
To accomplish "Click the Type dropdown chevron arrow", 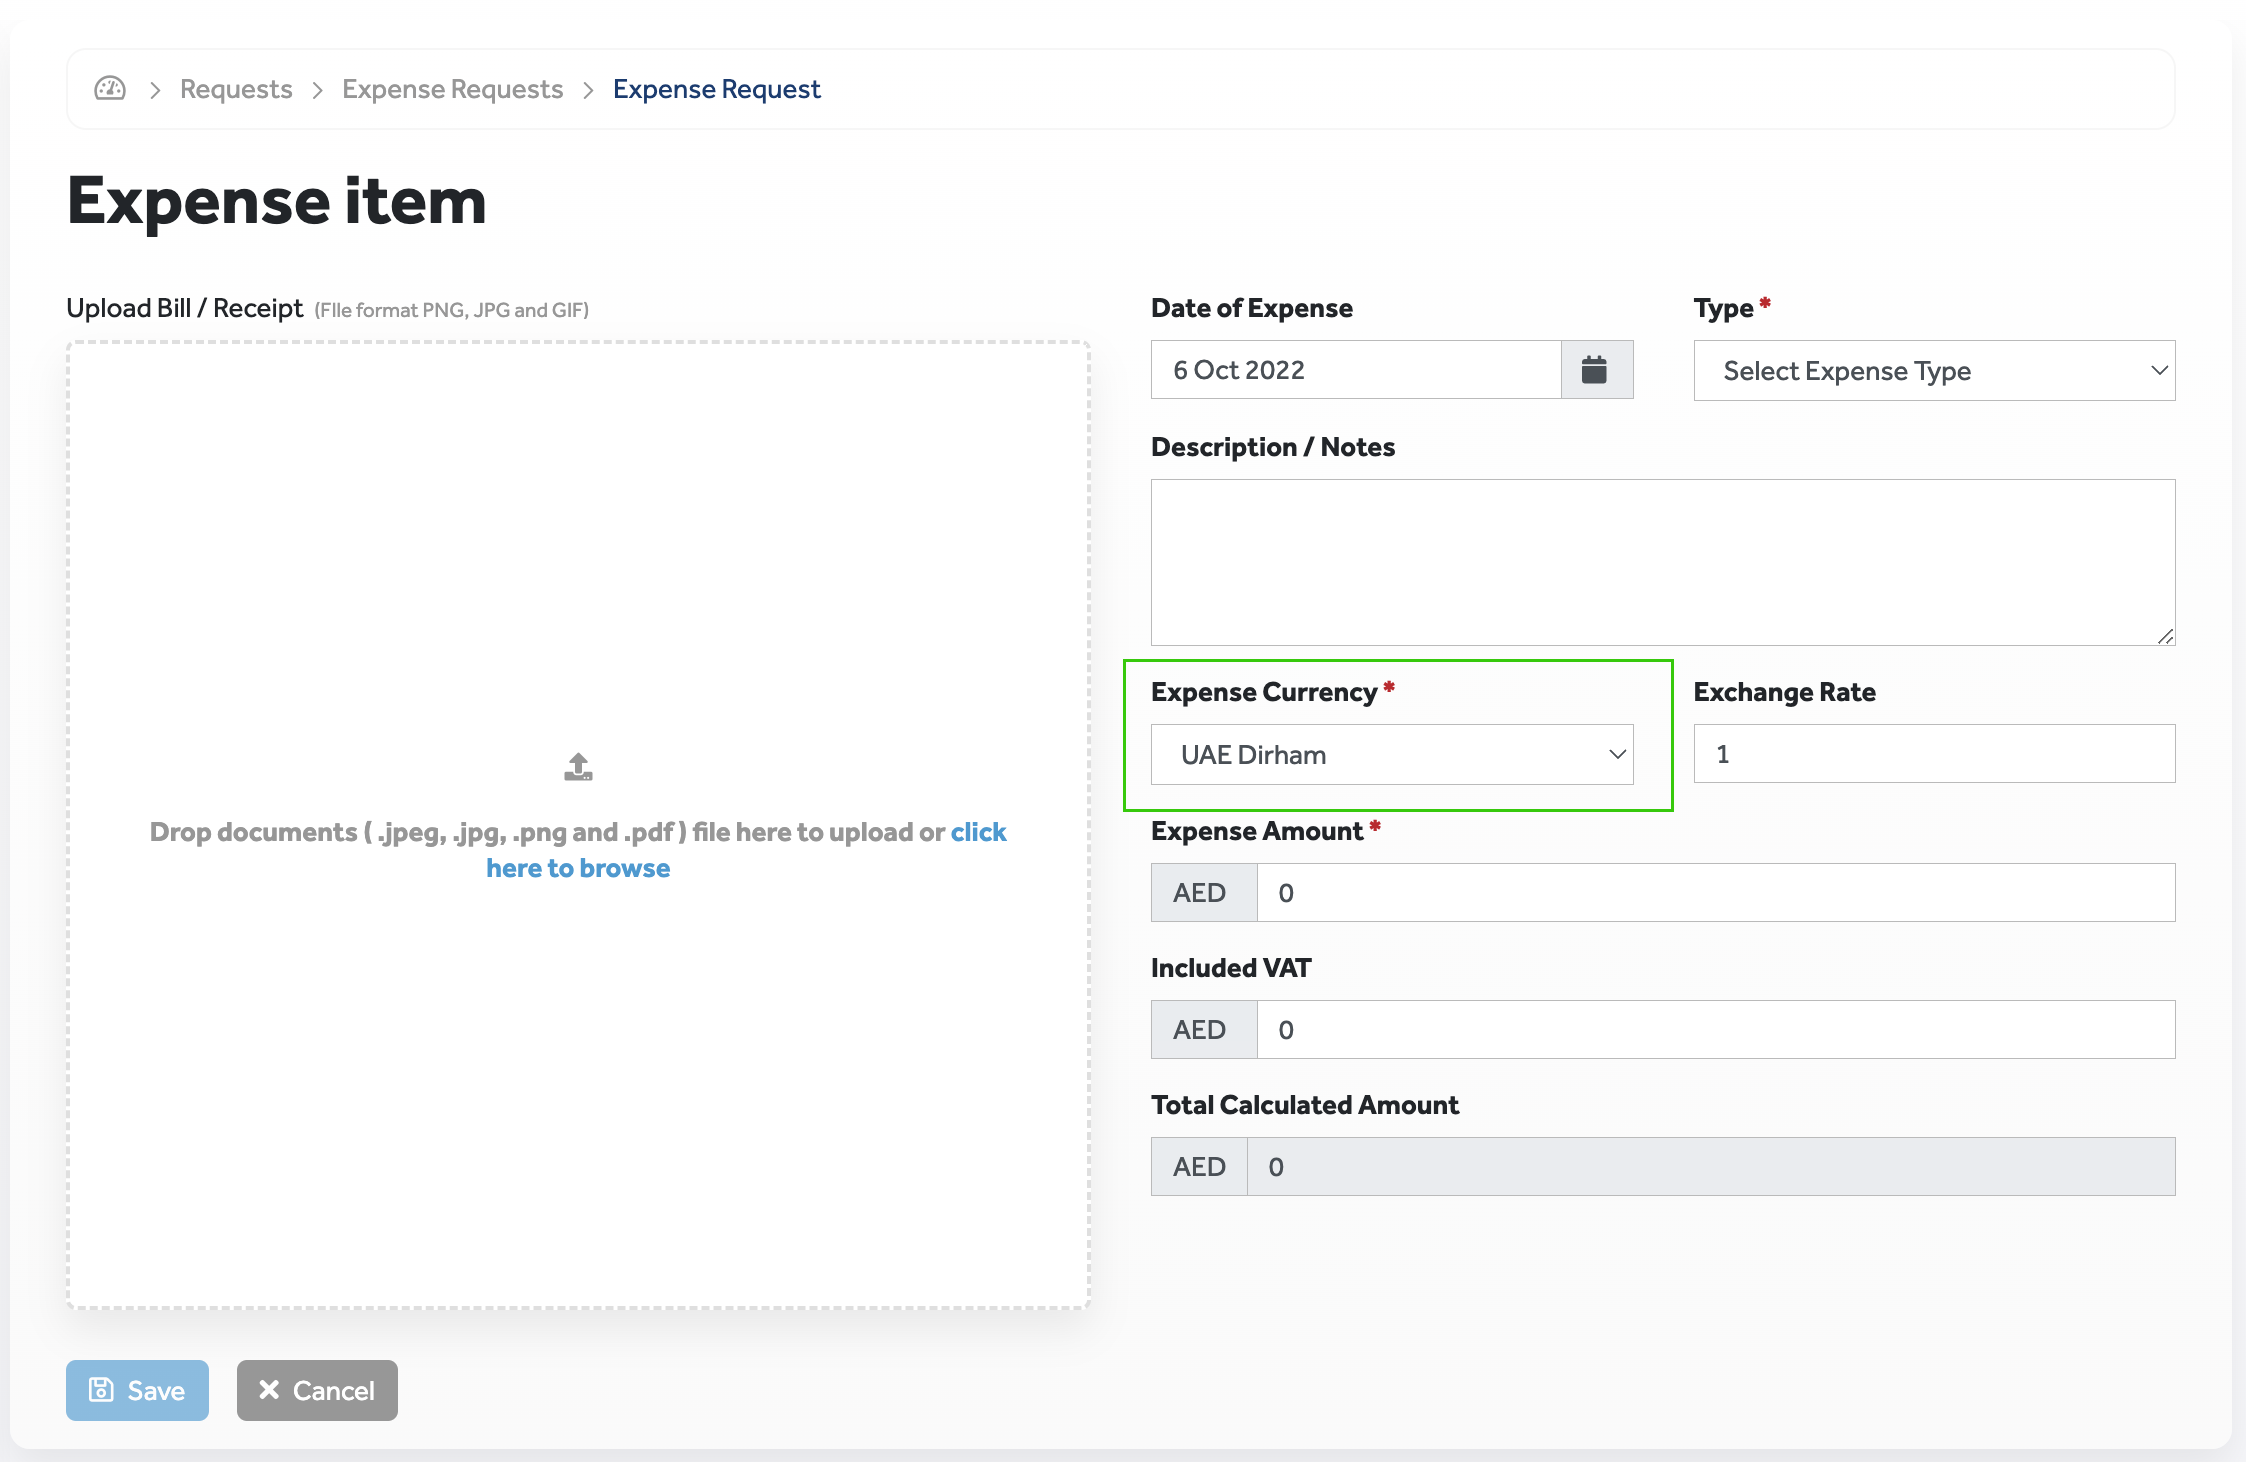I will (x=2159, y=371).
